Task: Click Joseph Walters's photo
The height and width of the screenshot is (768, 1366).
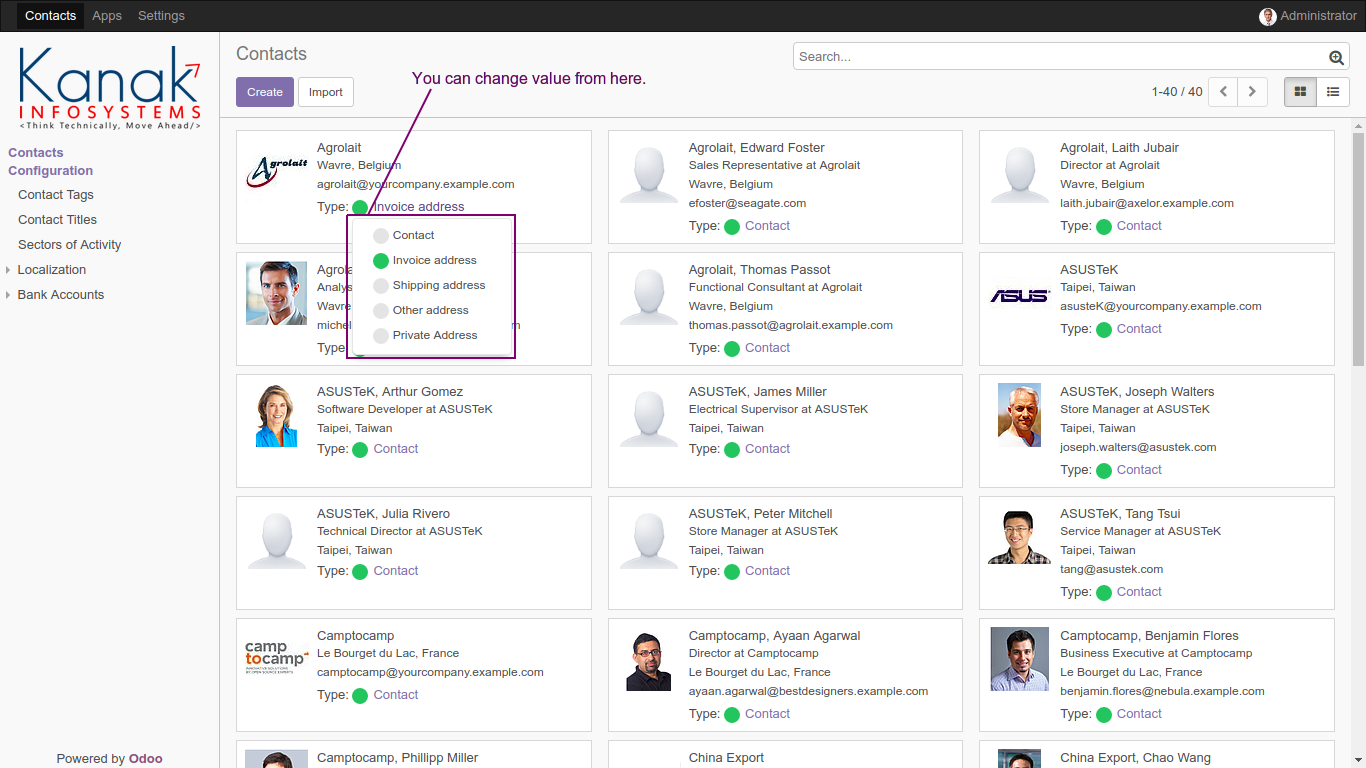Action: click(1019, 415)
